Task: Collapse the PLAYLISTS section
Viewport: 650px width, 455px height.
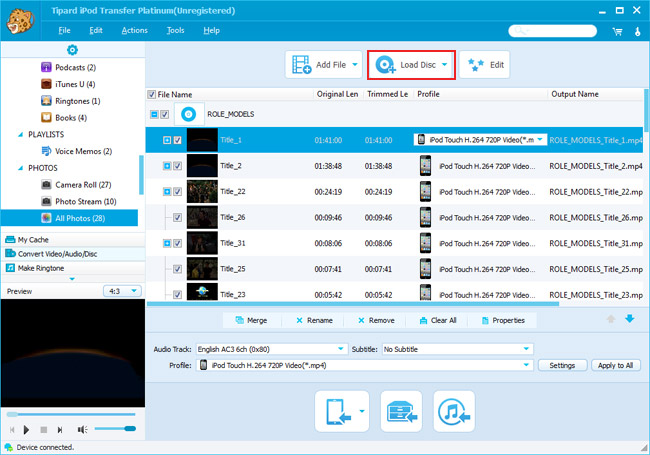Action: pyautogui.click(x=20, y=135)
